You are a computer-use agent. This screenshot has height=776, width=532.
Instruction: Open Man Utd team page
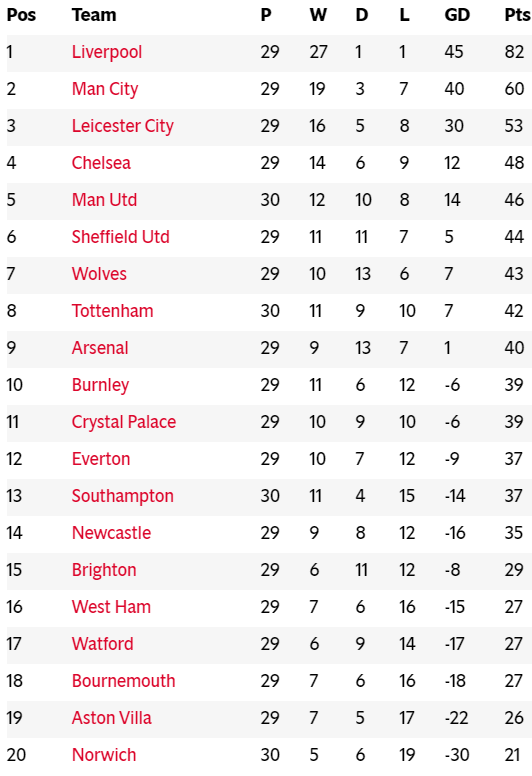click(104, 200)
